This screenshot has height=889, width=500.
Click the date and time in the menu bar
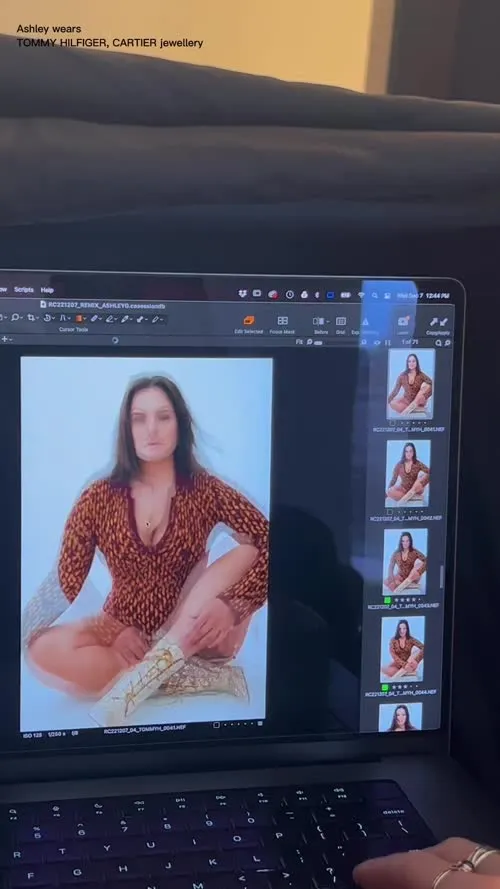click(423, 296)
